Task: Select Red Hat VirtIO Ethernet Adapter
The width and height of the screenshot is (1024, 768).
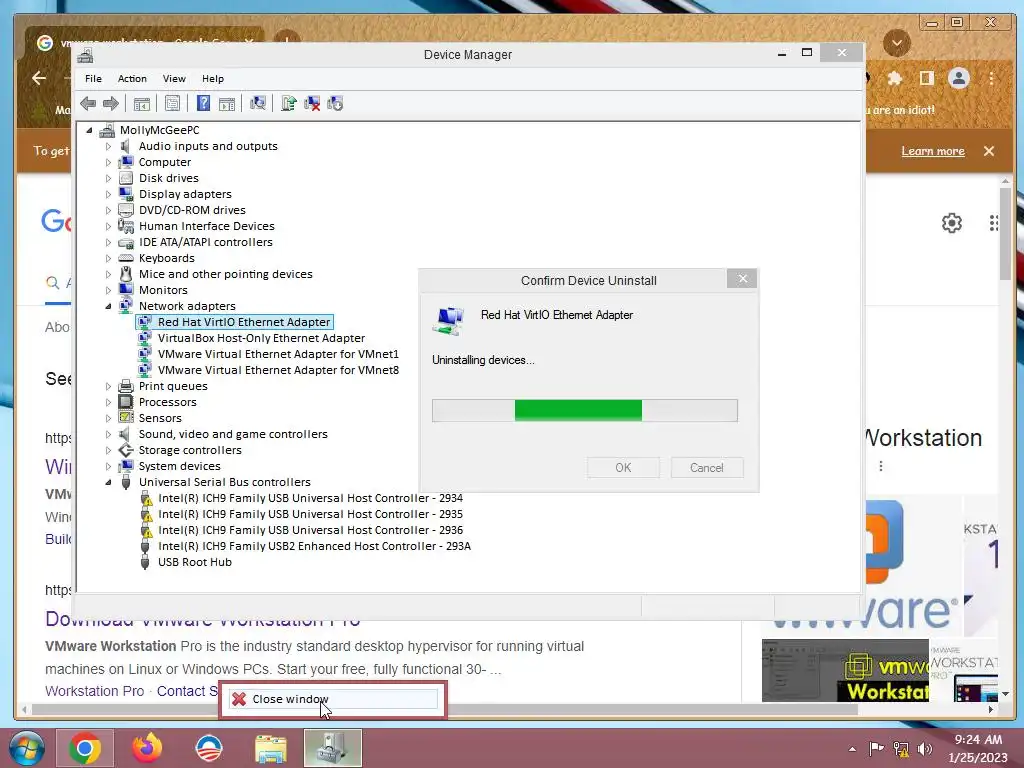Action: click(x=244, y=322)
